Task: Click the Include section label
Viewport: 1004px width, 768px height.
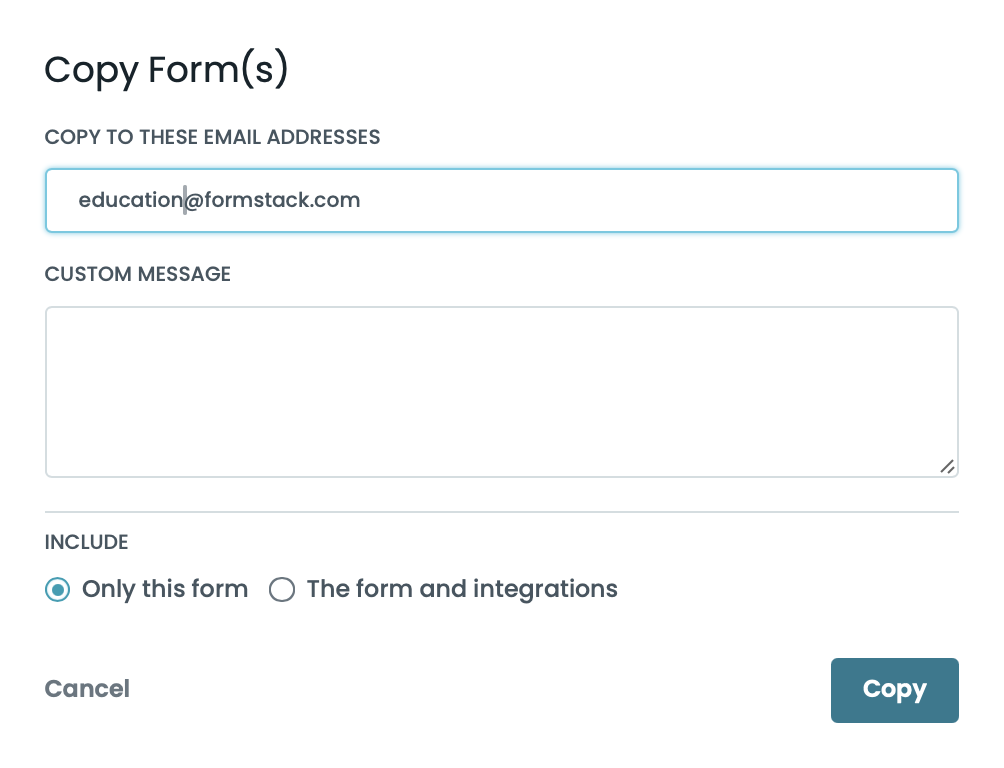Action: tap(86, 543)
